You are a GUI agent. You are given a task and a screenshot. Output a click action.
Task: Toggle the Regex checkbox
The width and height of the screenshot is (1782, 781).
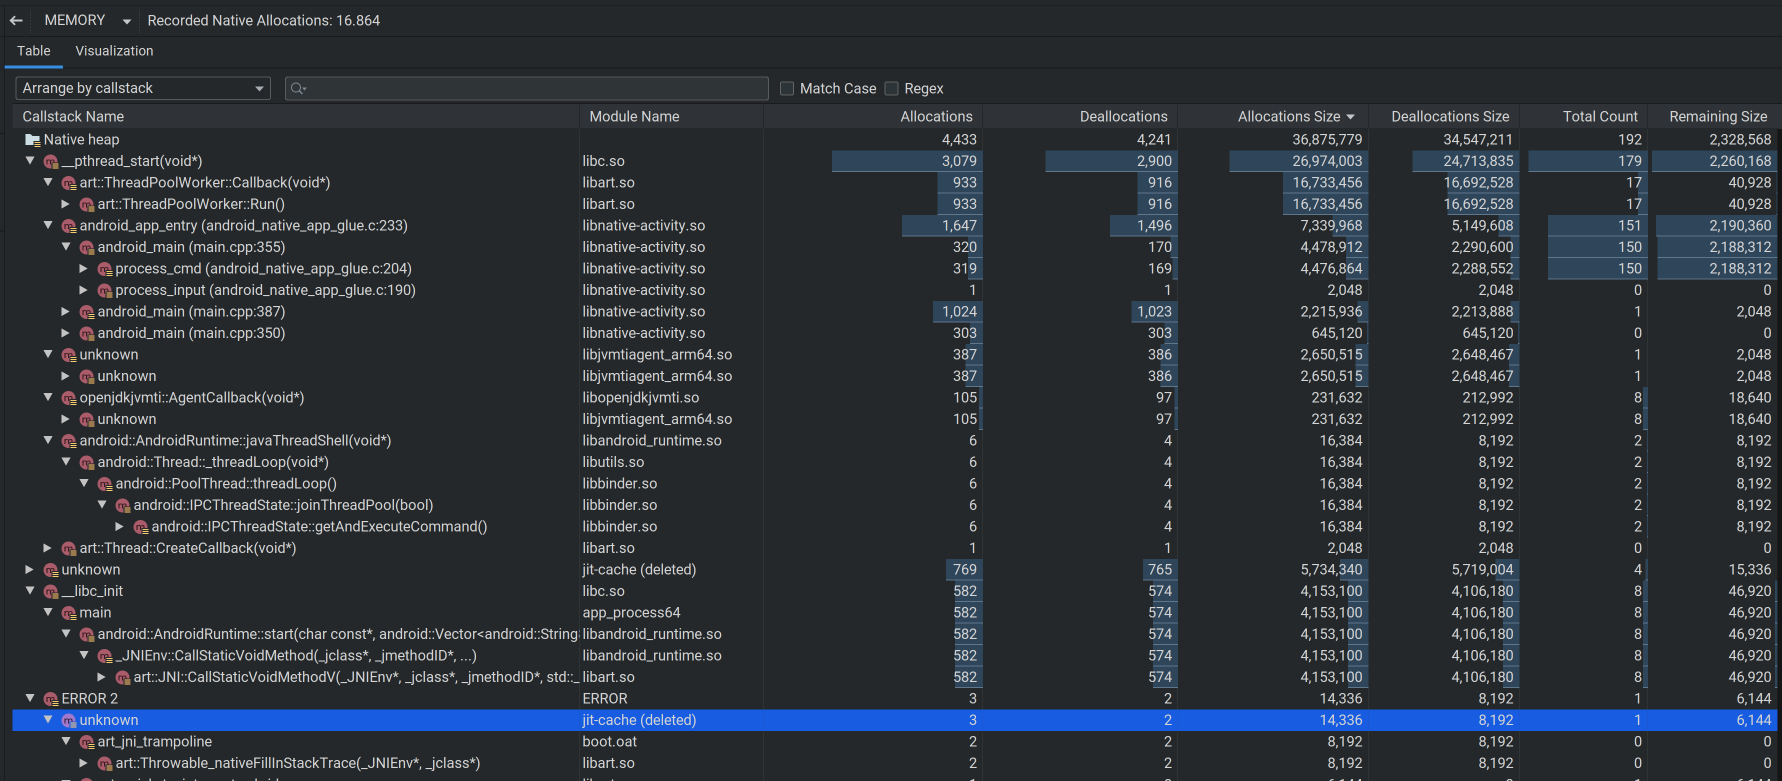(892, 89)
